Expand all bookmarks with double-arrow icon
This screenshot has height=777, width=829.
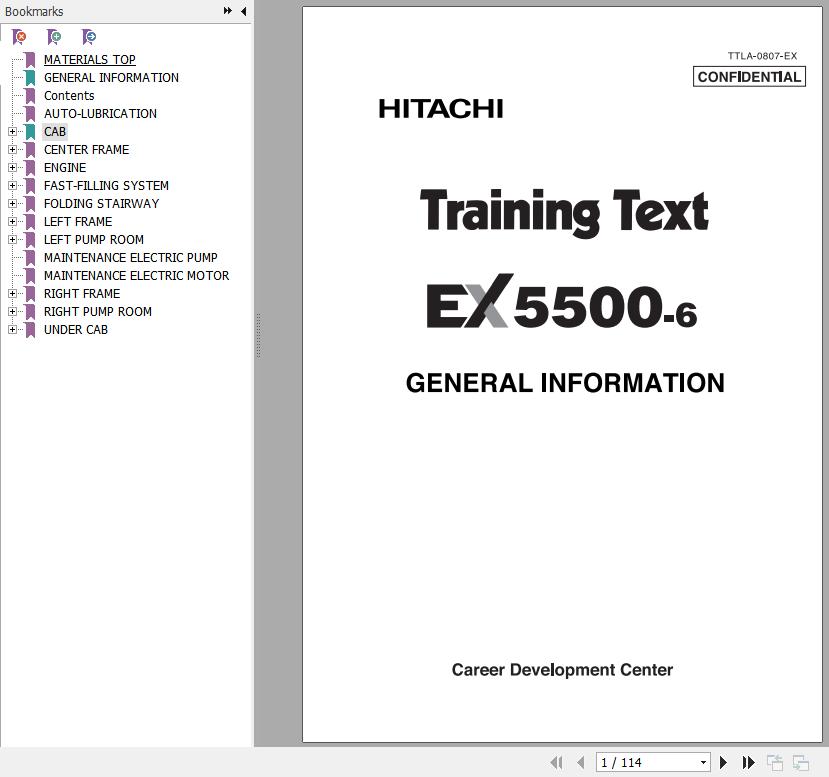(x=228, y=11)
